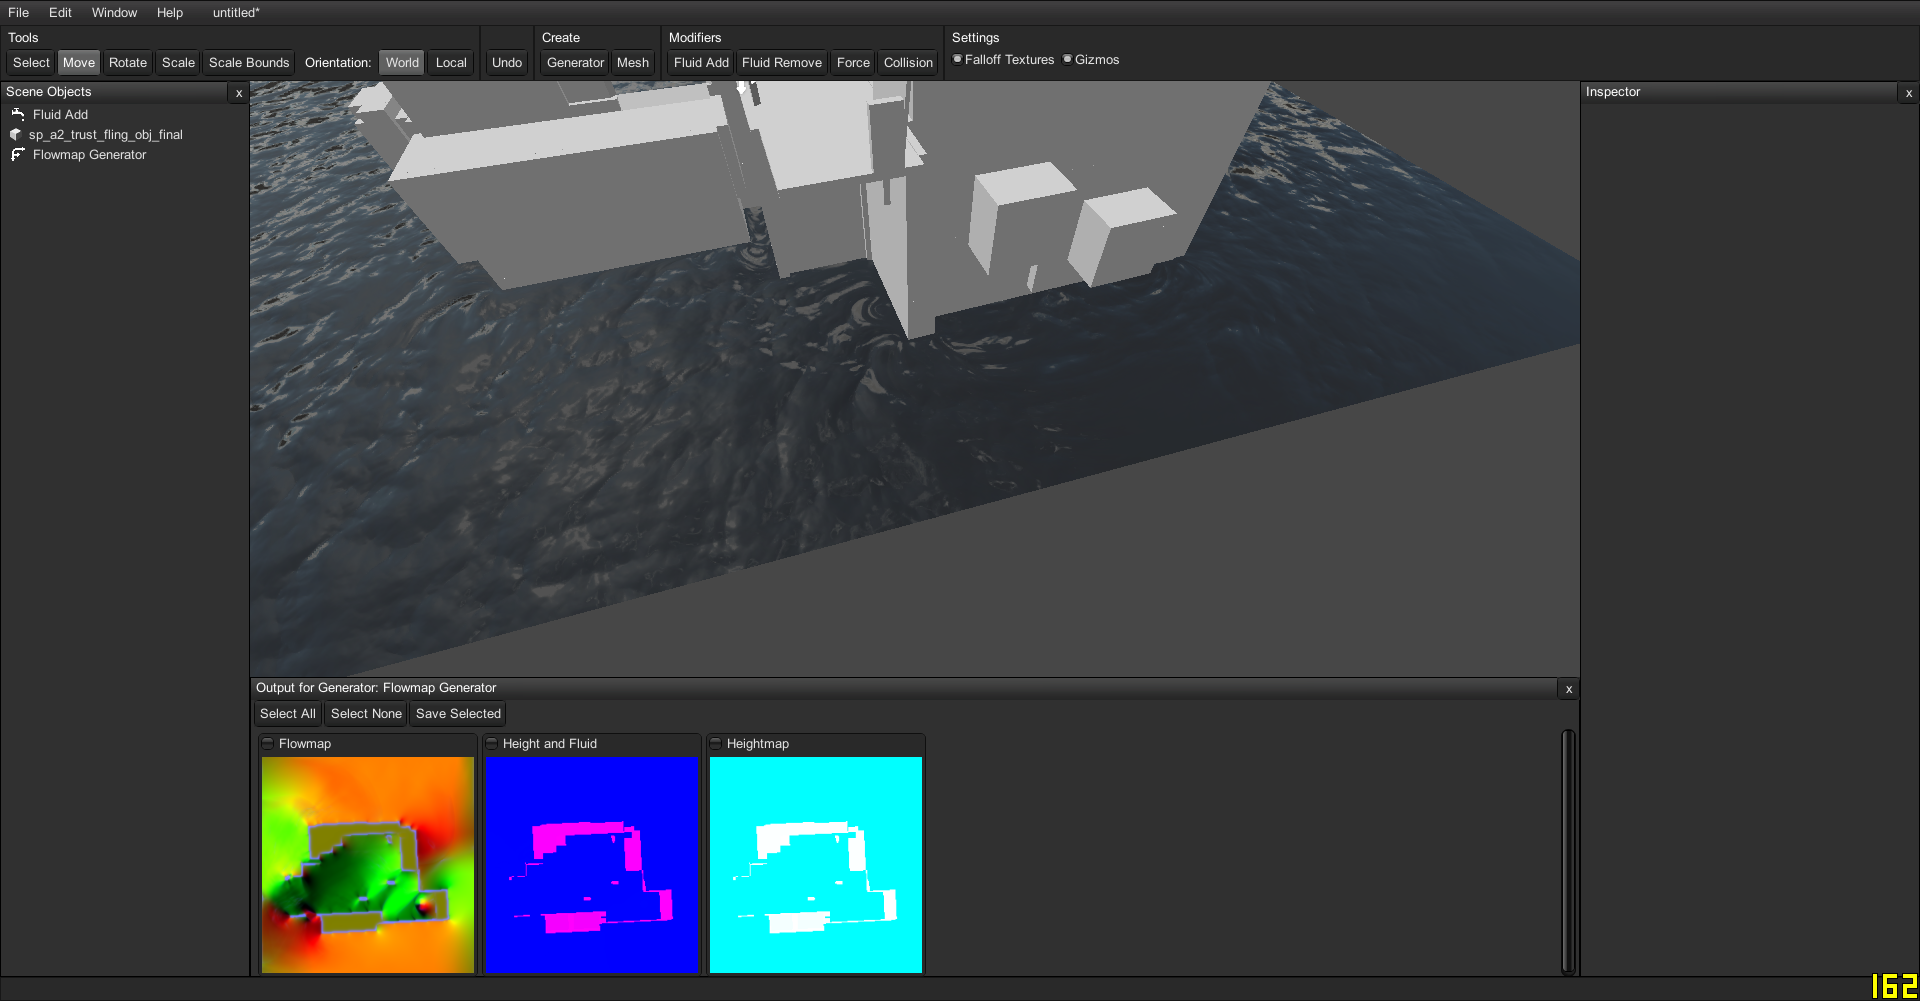1920x1001 pixels.
Task: Click the mesh icon beside sp_a2_trust_fling_obj_final
Action: point(15,135)
